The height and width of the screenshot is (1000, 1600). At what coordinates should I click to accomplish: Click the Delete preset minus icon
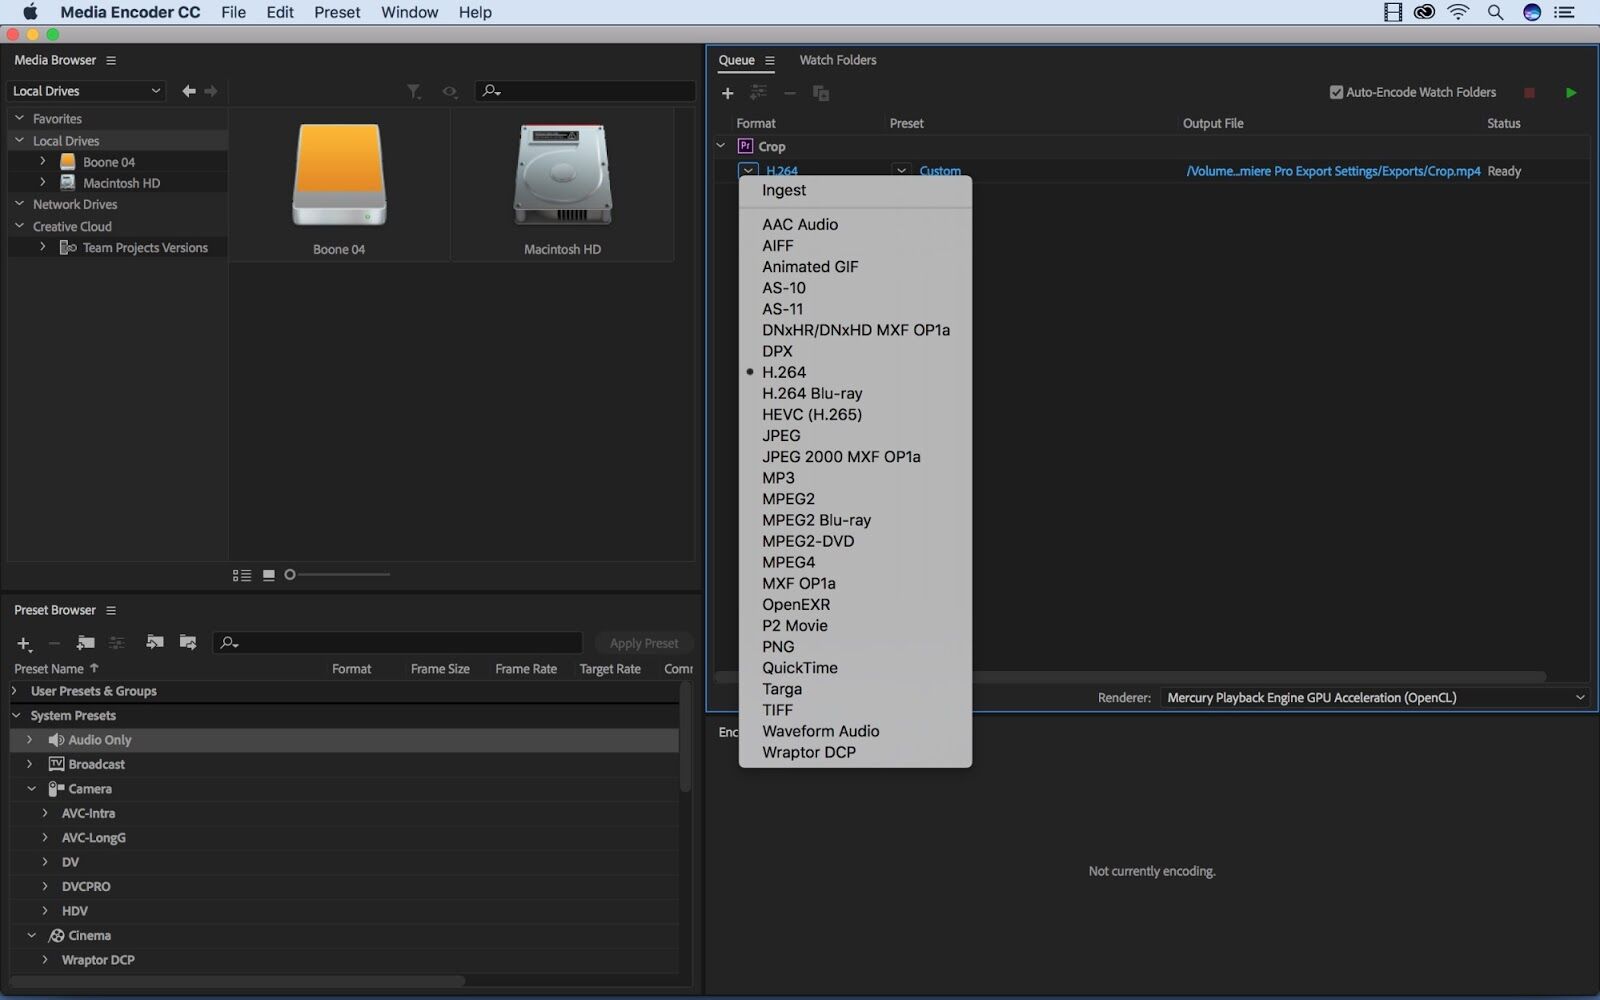(55, 643)
